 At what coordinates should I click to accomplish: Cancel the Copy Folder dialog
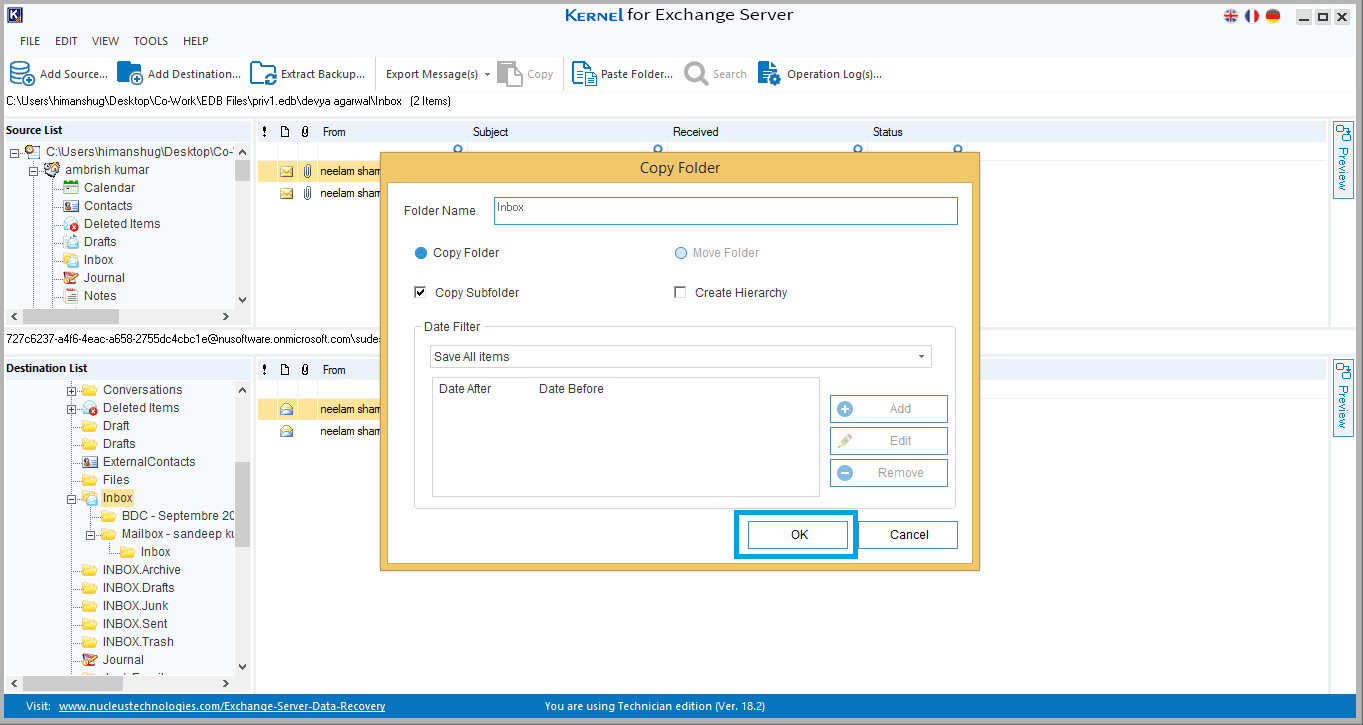(909, 535)
